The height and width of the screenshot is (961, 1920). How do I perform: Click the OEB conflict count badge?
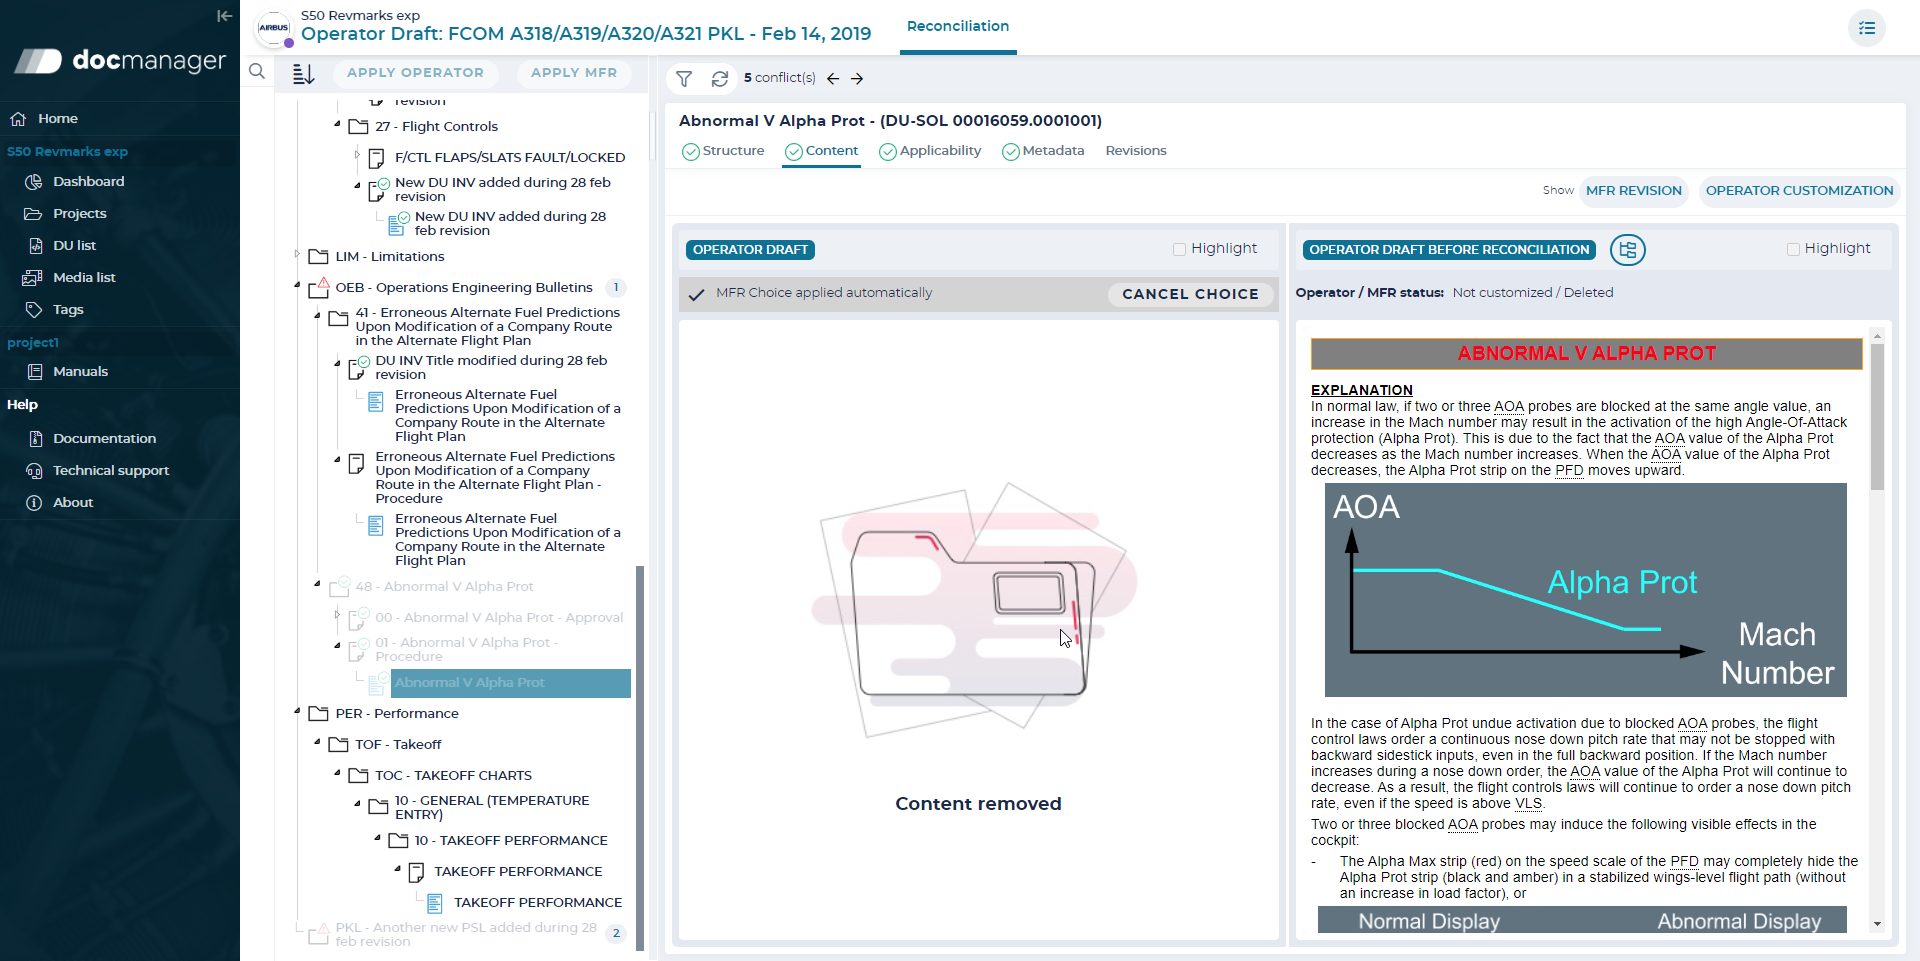[616, 288]
